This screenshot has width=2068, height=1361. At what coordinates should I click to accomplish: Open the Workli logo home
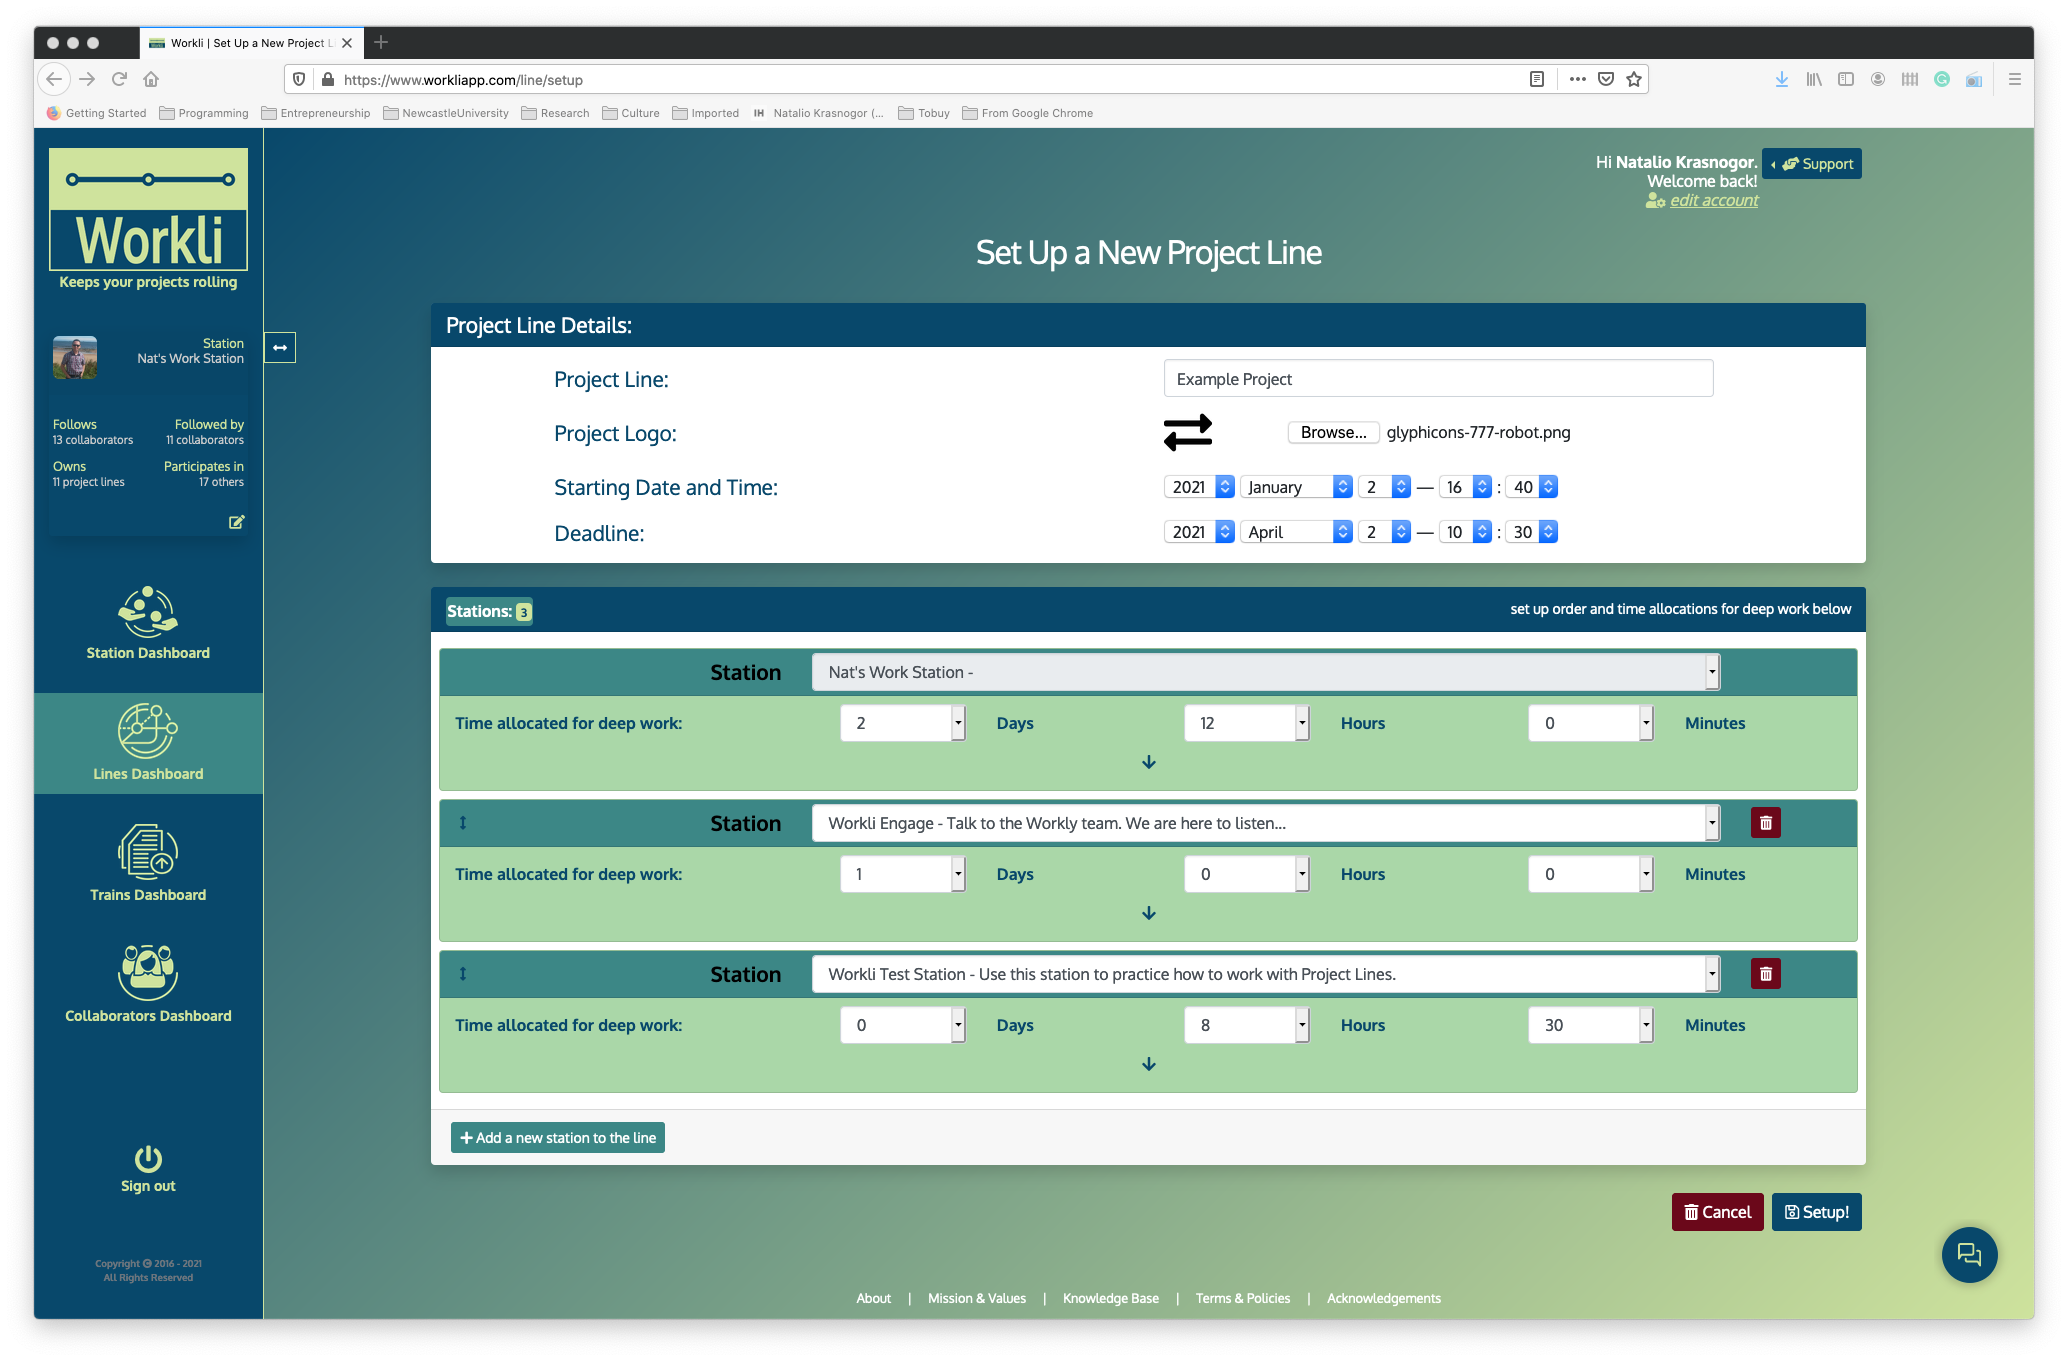click(x=148, y=209)
